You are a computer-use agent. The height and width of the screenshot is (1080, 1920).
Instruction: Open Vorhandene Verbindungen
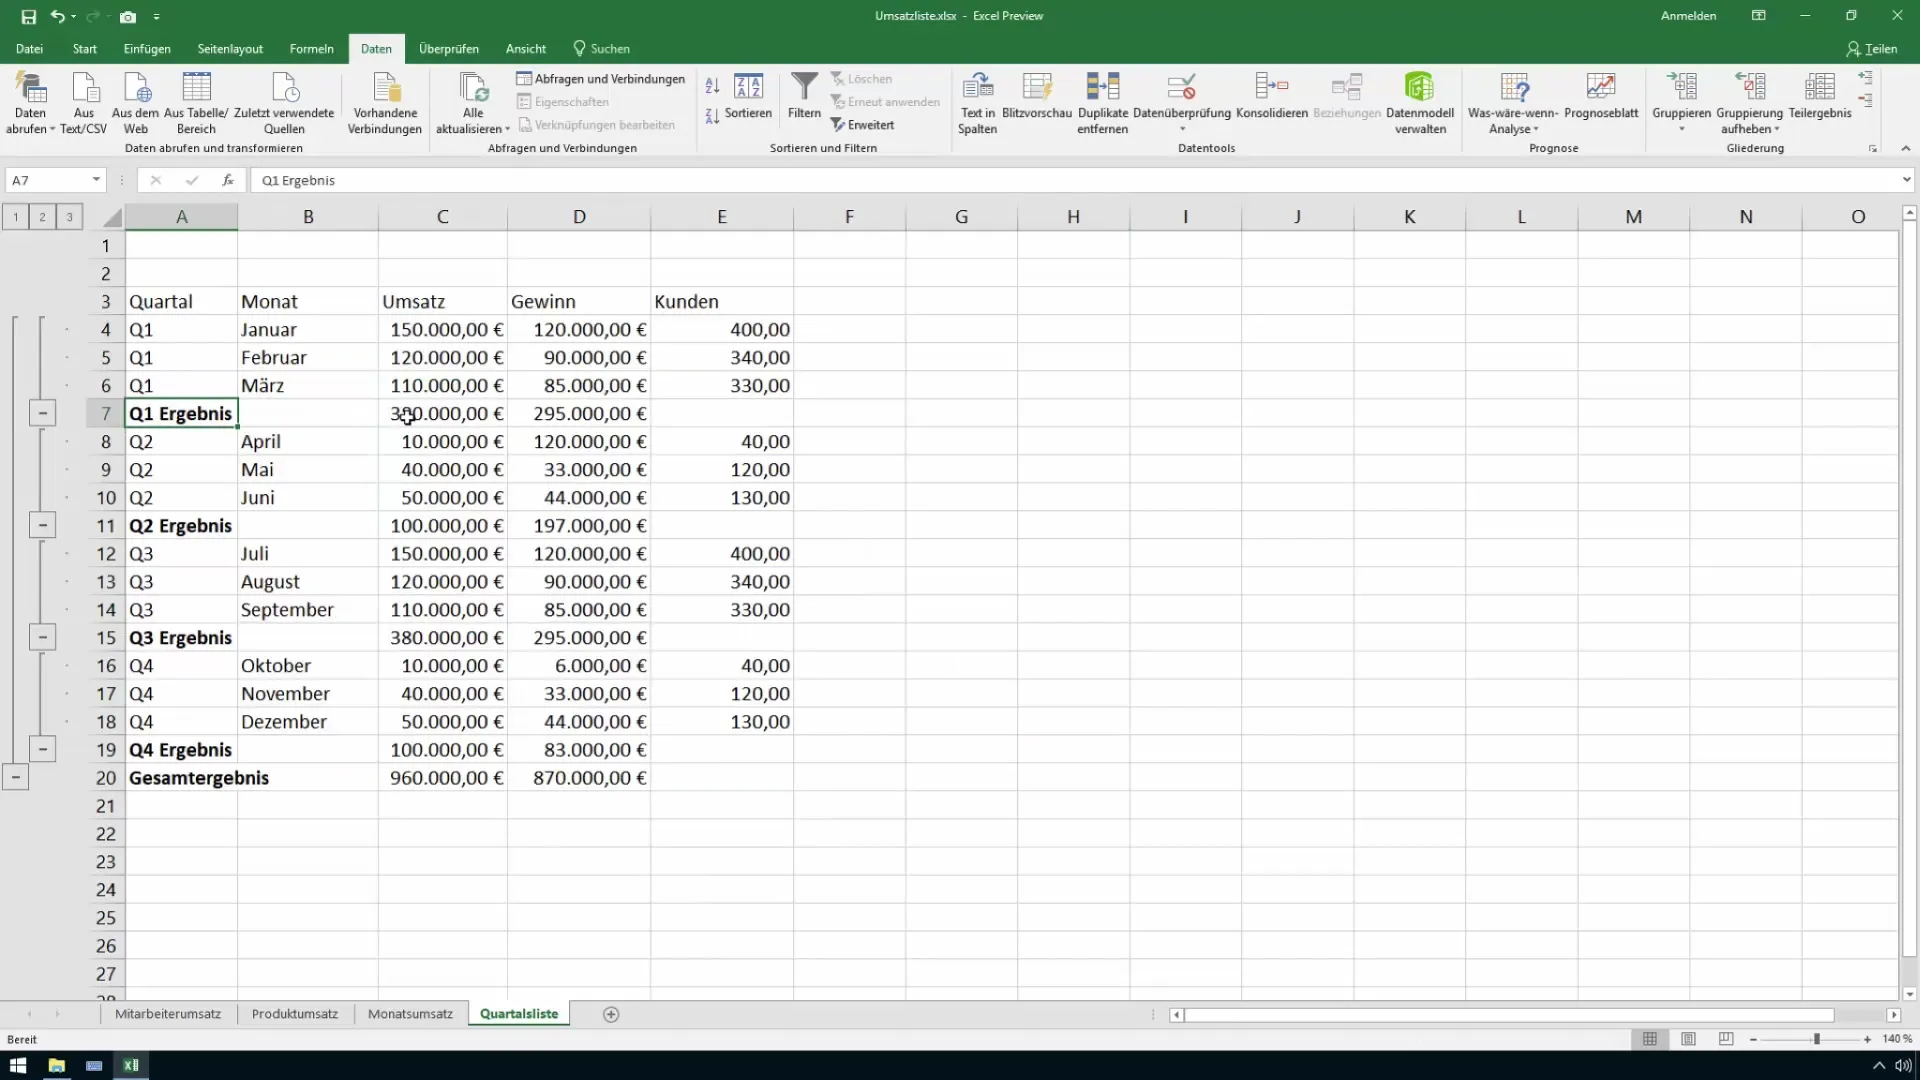pos(385,103)
